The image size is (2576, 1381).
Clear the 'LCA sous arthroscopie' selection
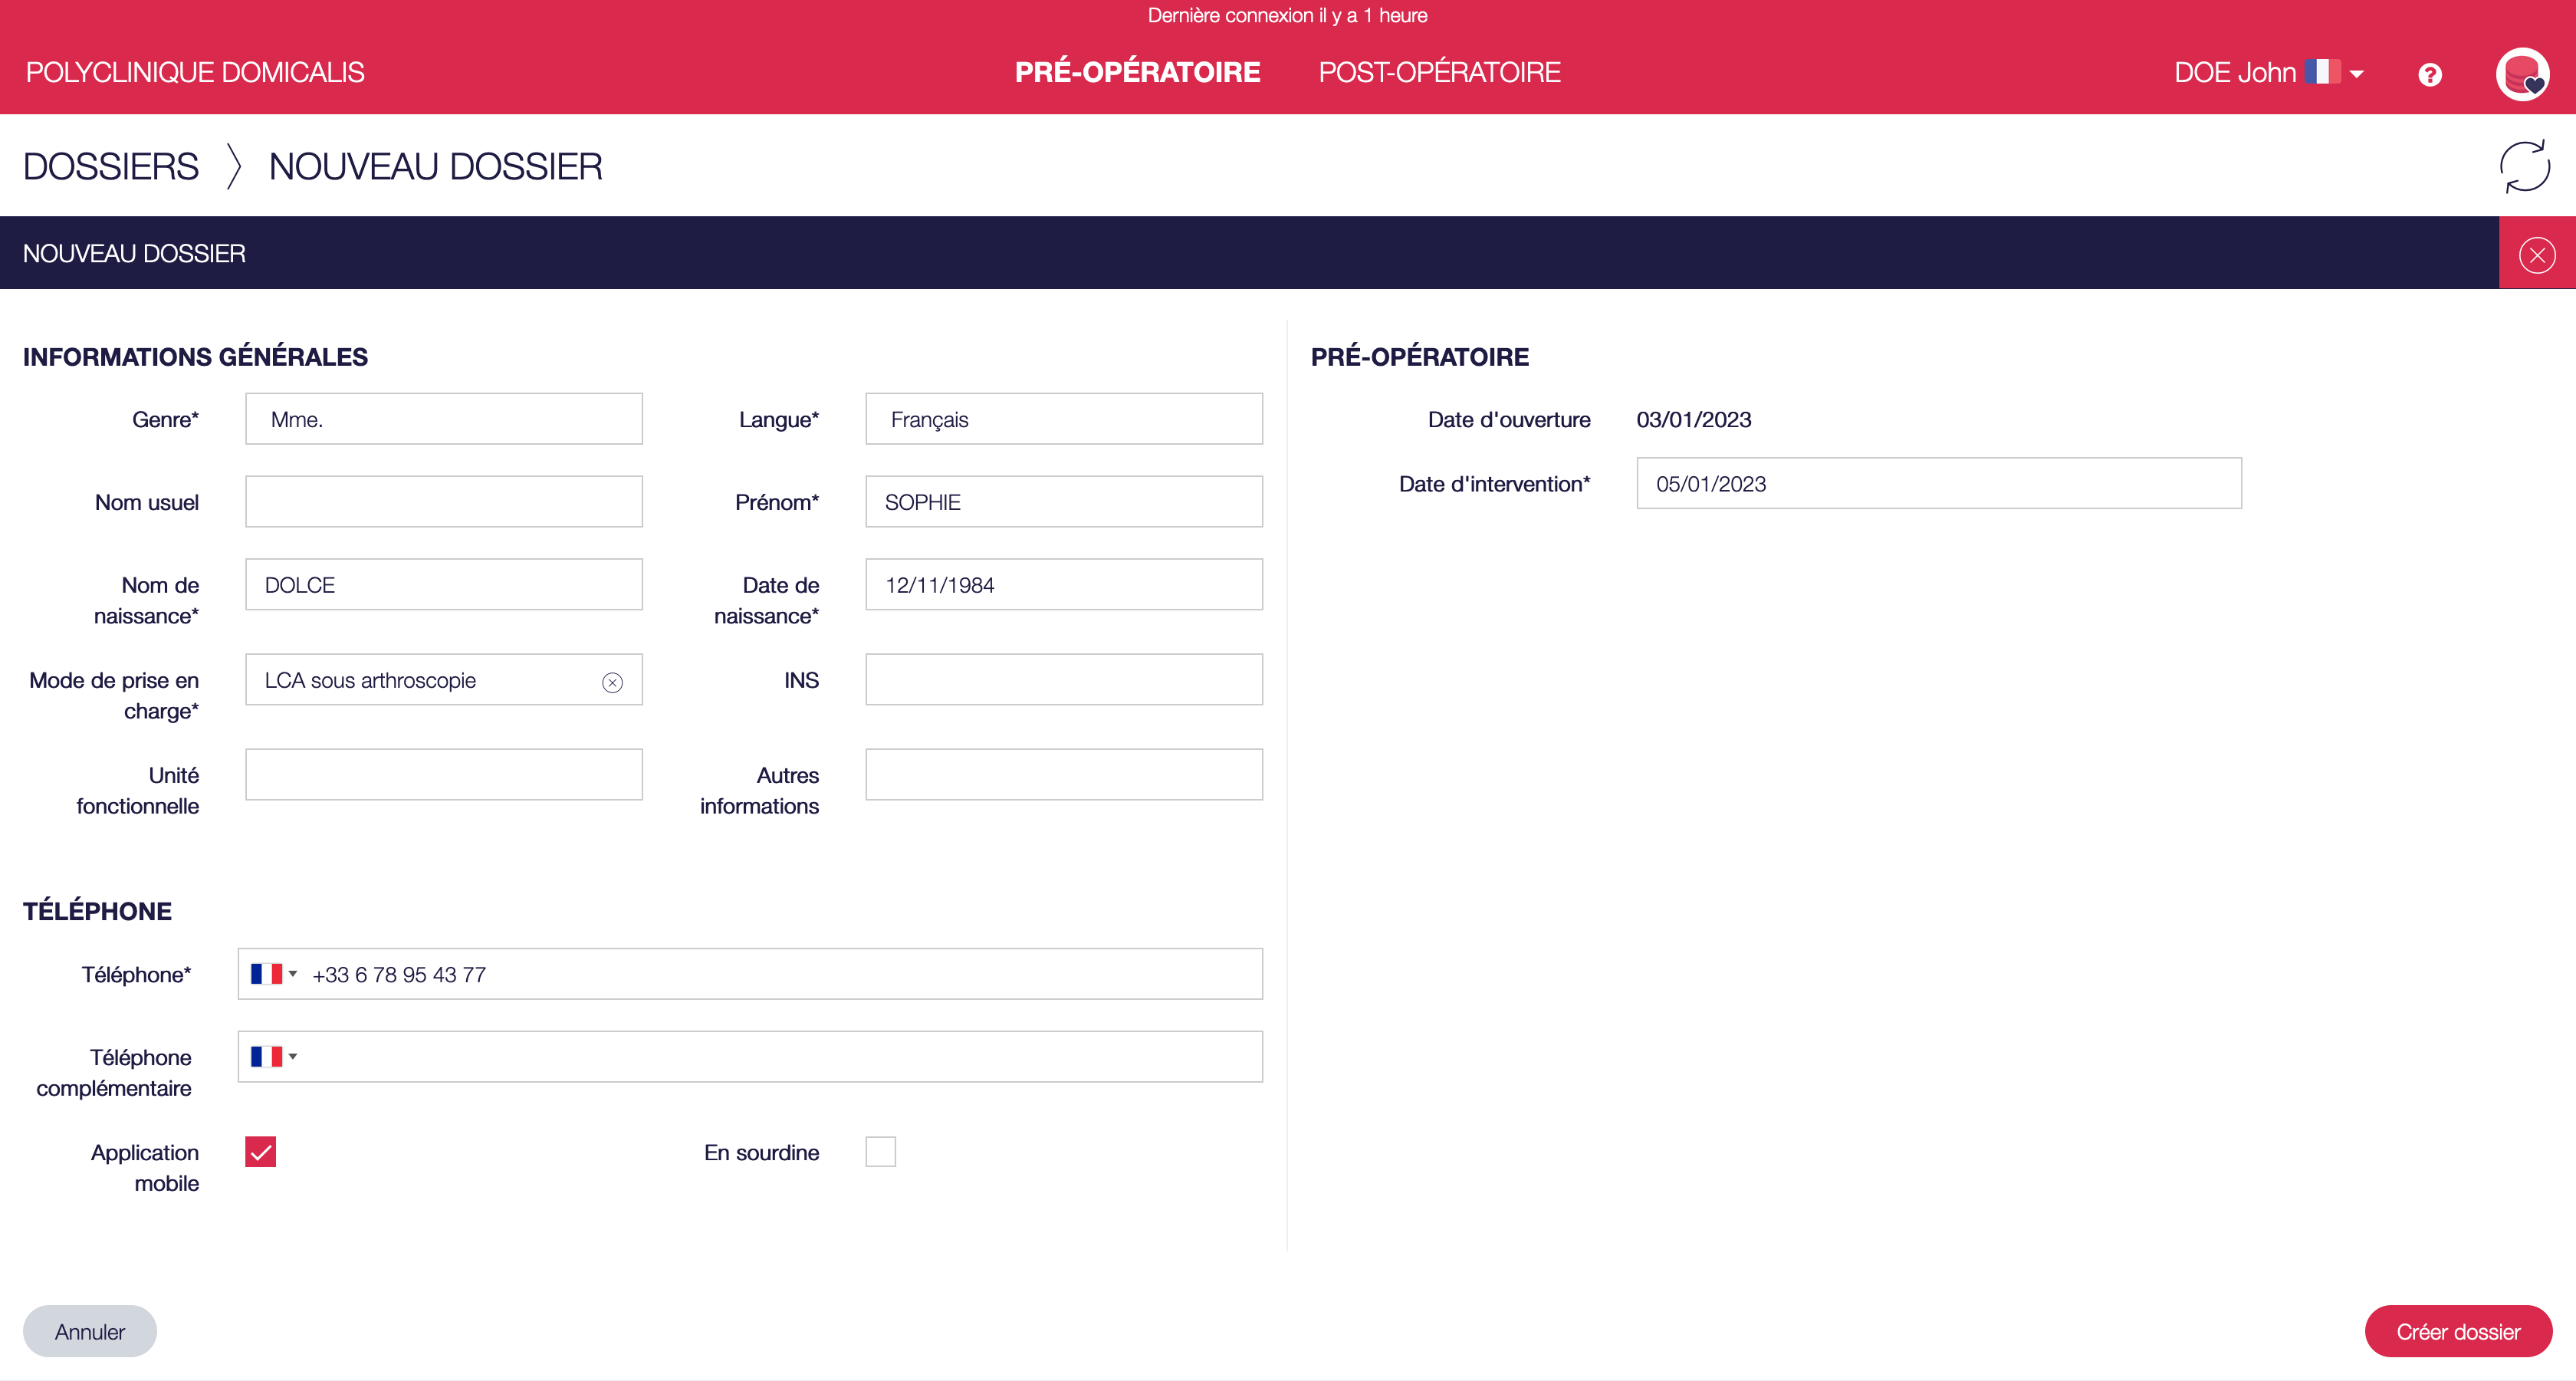point(613,682)
